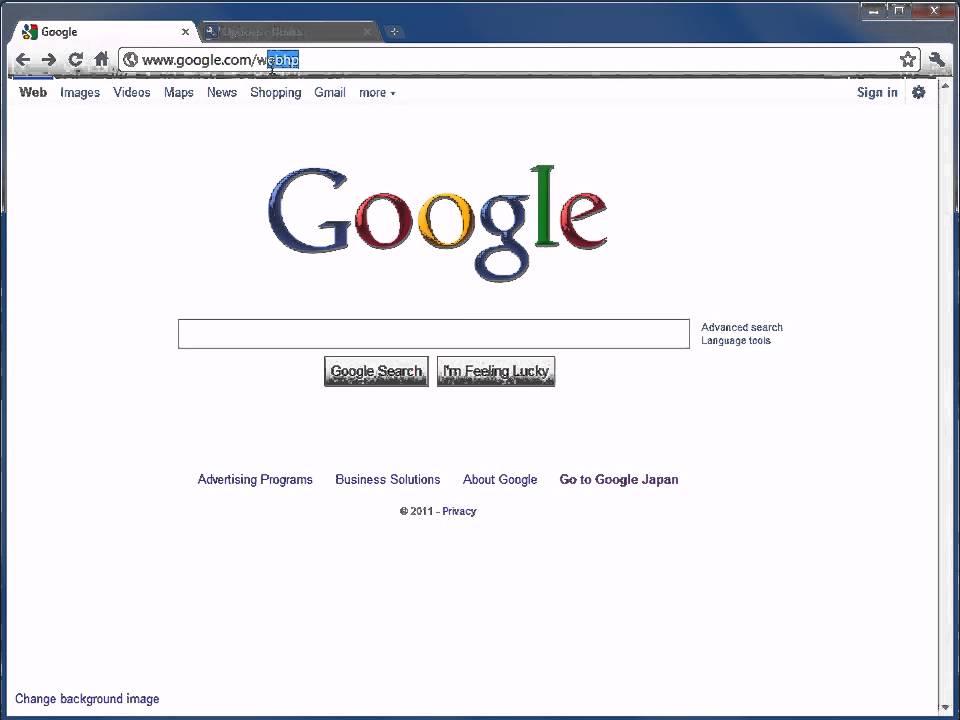This screenshot has height=720, width=960.
Task: Reload the page with the refresh icon
Action: click(75, 59)
